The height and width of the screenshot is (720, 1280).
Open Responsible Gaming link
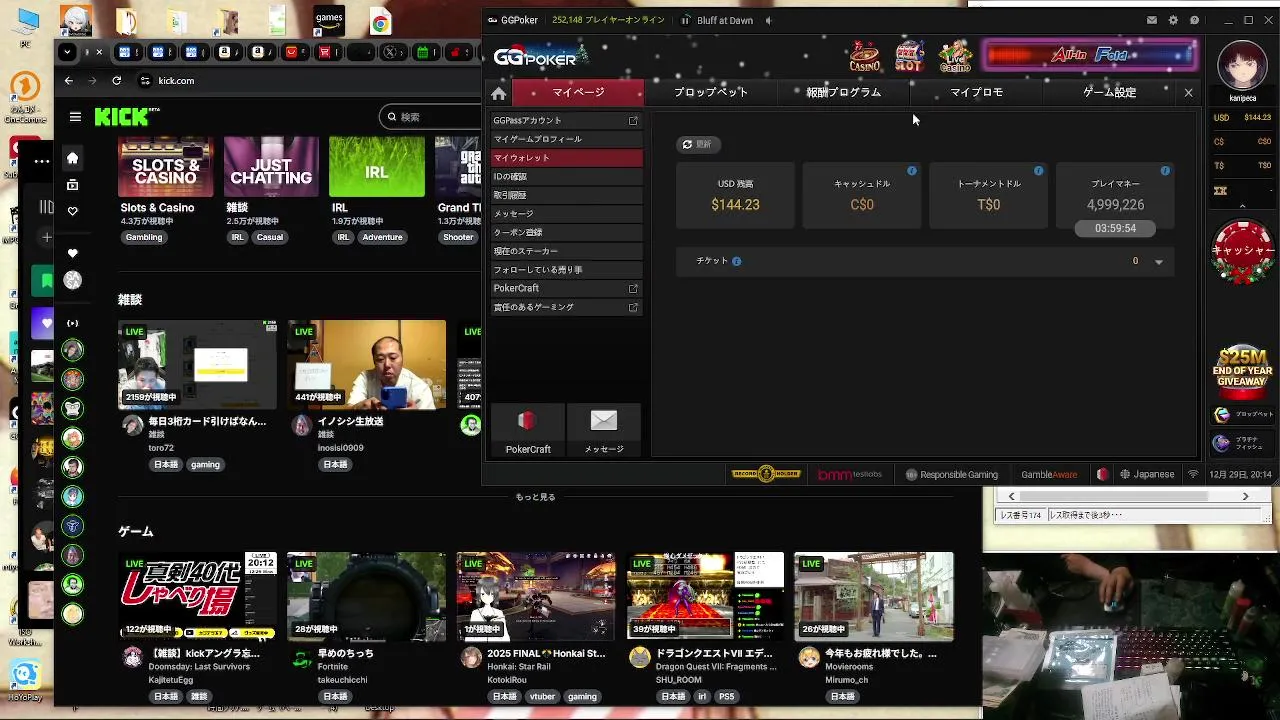point(951,474)
